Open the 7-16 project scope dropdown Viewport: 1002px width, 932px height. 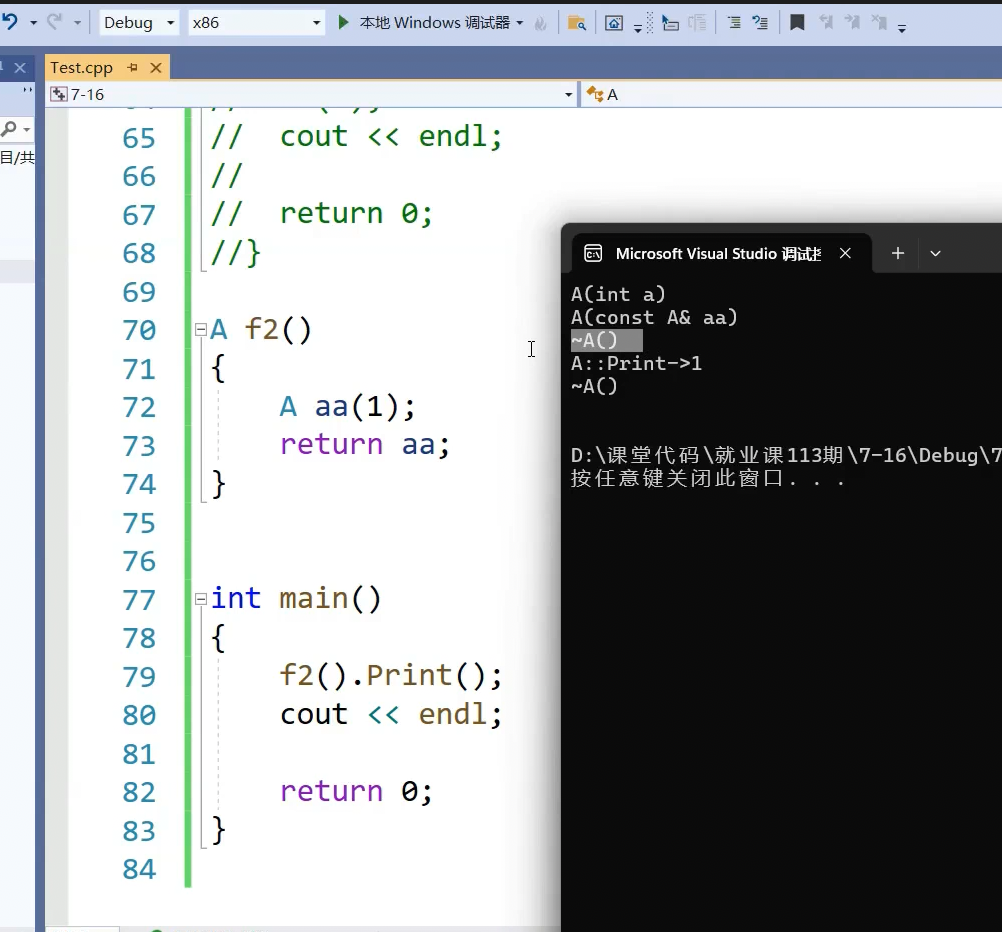click(x=312, y=95)
